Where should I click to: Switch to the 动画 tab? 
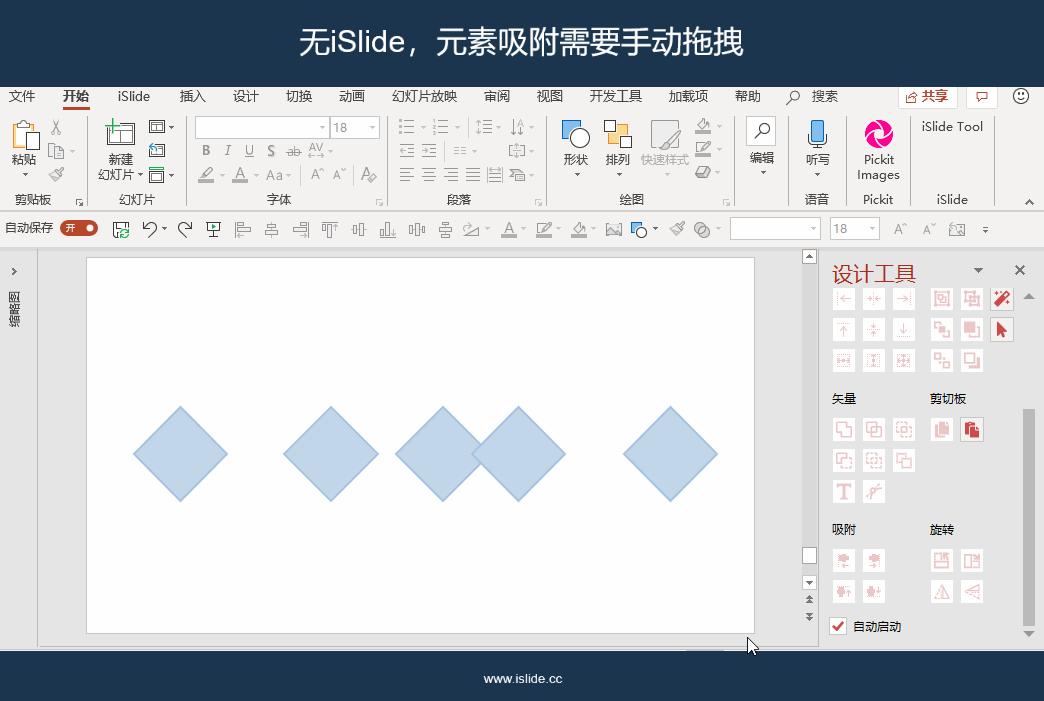pos(352,97)
